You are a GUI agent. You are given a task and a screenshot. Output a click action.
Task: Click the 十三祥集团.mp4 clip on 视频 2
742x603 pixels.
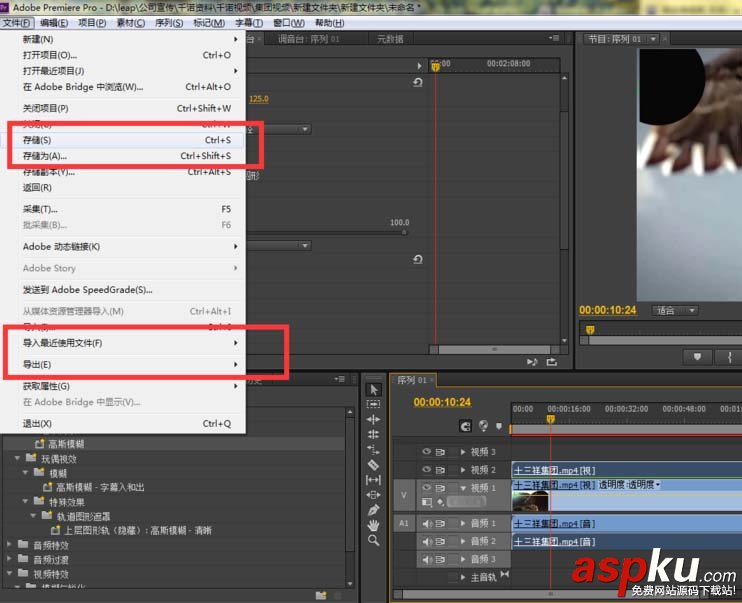point(627,470)
